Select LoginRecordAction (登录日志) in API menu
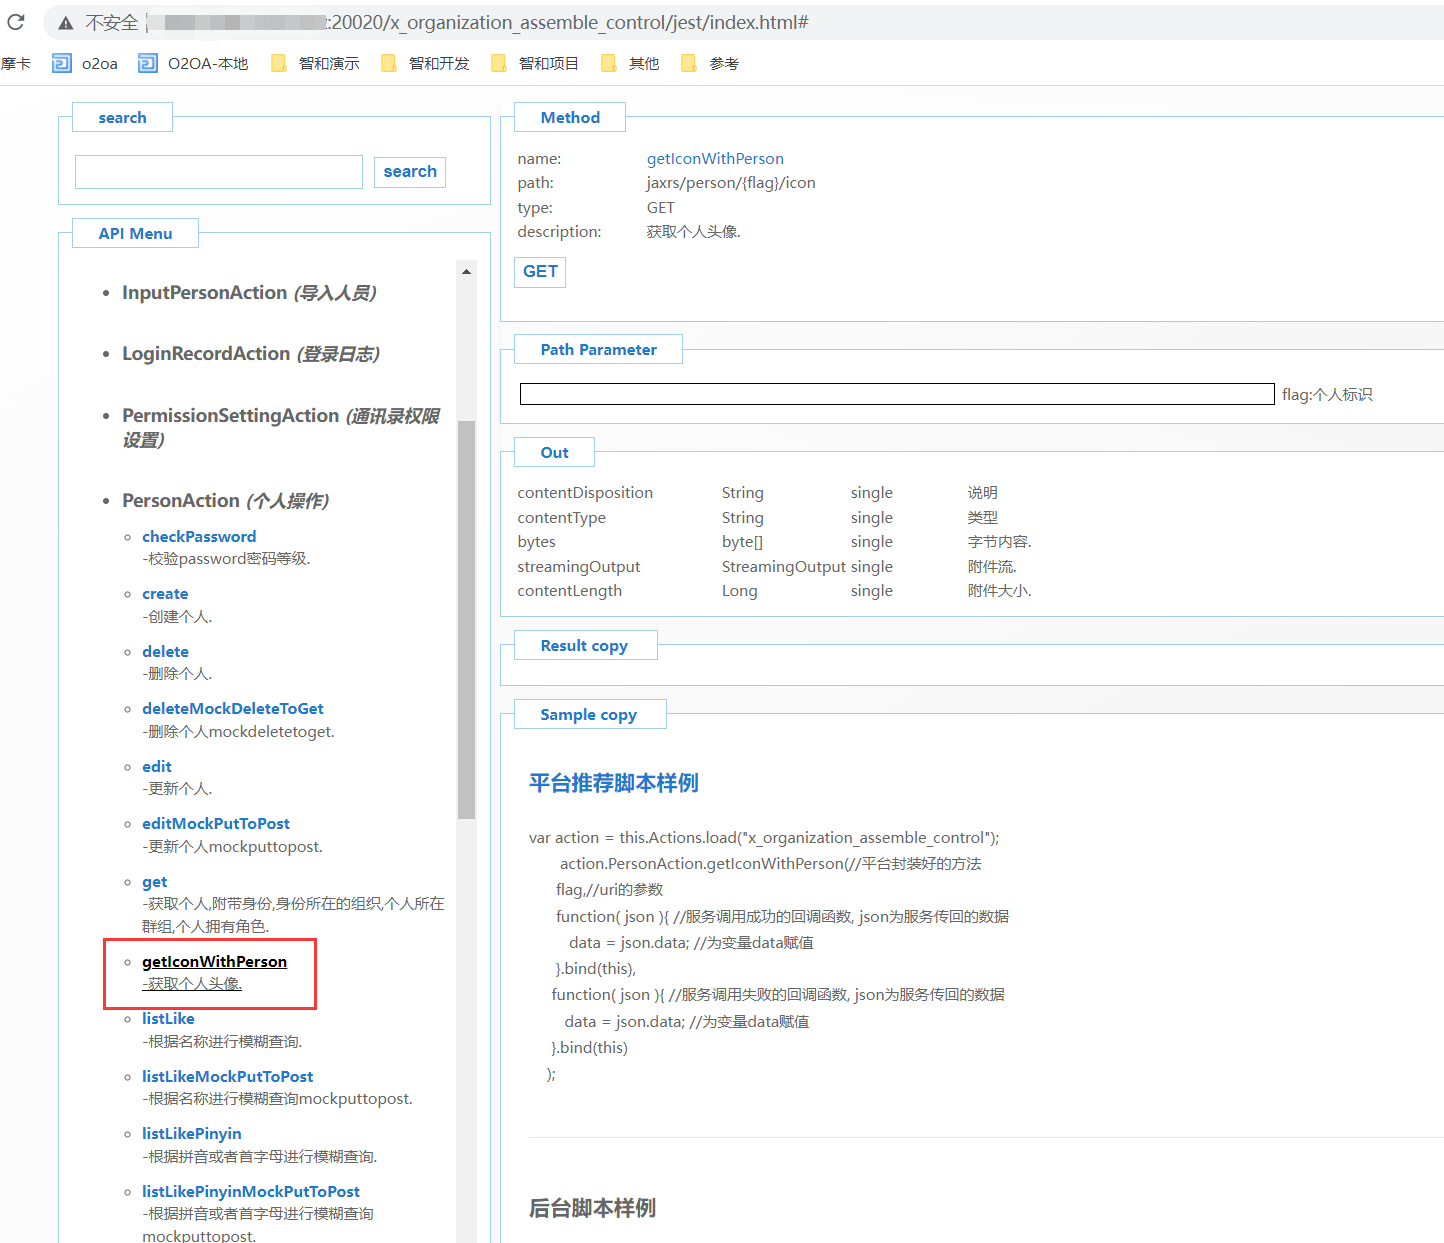The image size is (1444, 1243). pos(251,354)
